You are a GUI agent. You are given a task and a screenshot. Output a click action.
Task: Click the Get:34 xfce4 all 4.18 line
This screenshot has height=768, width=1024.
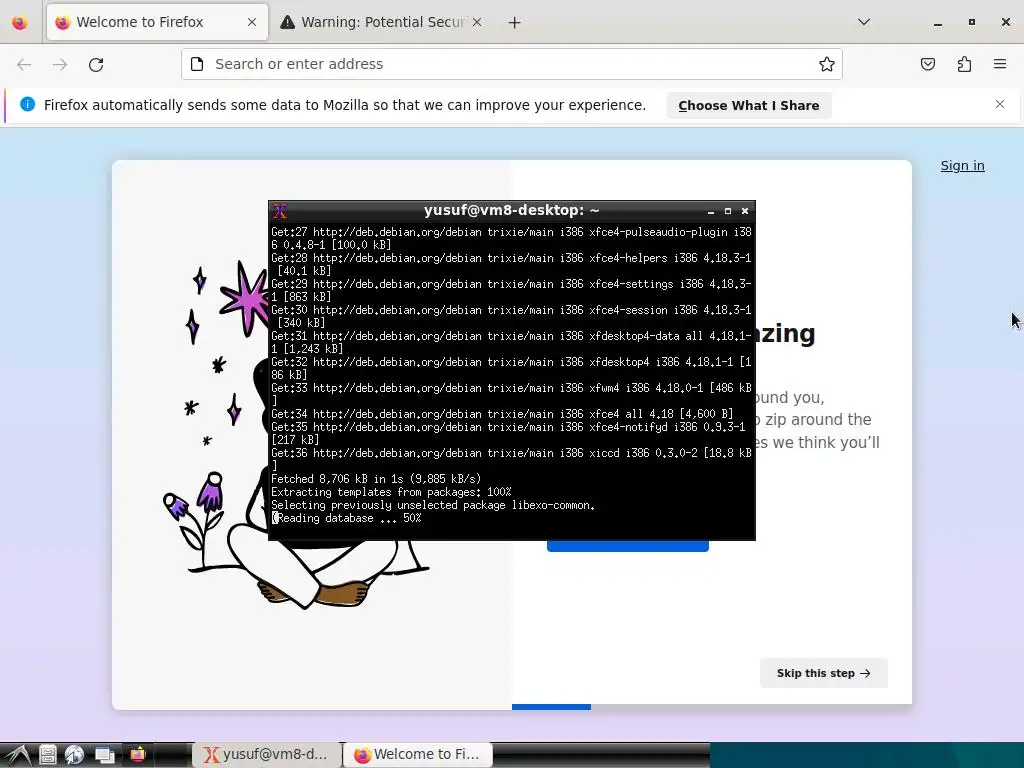pyautogui.click(x=502, y=414)
